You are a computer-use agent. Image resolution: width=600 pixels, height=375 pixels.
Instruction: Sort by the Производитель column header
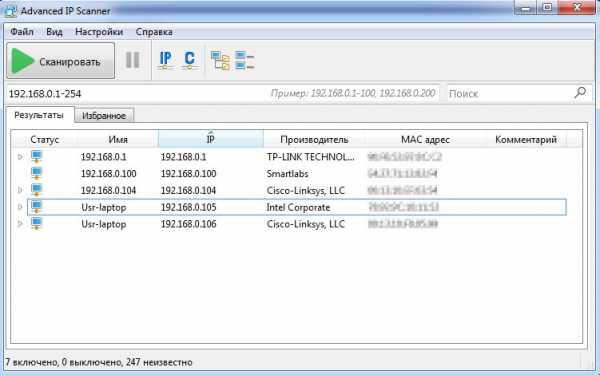click(x=314, y=140)
